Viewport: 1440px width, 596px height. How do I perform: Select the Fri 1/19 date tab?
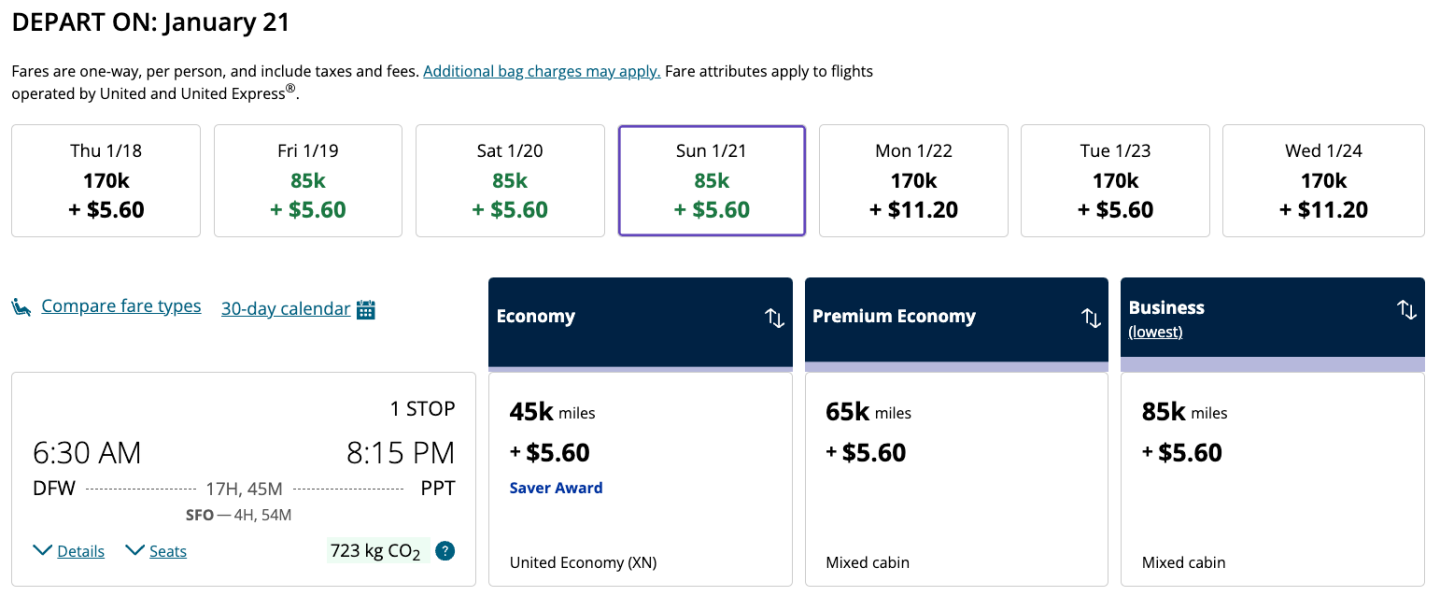[x=308, y=181]
